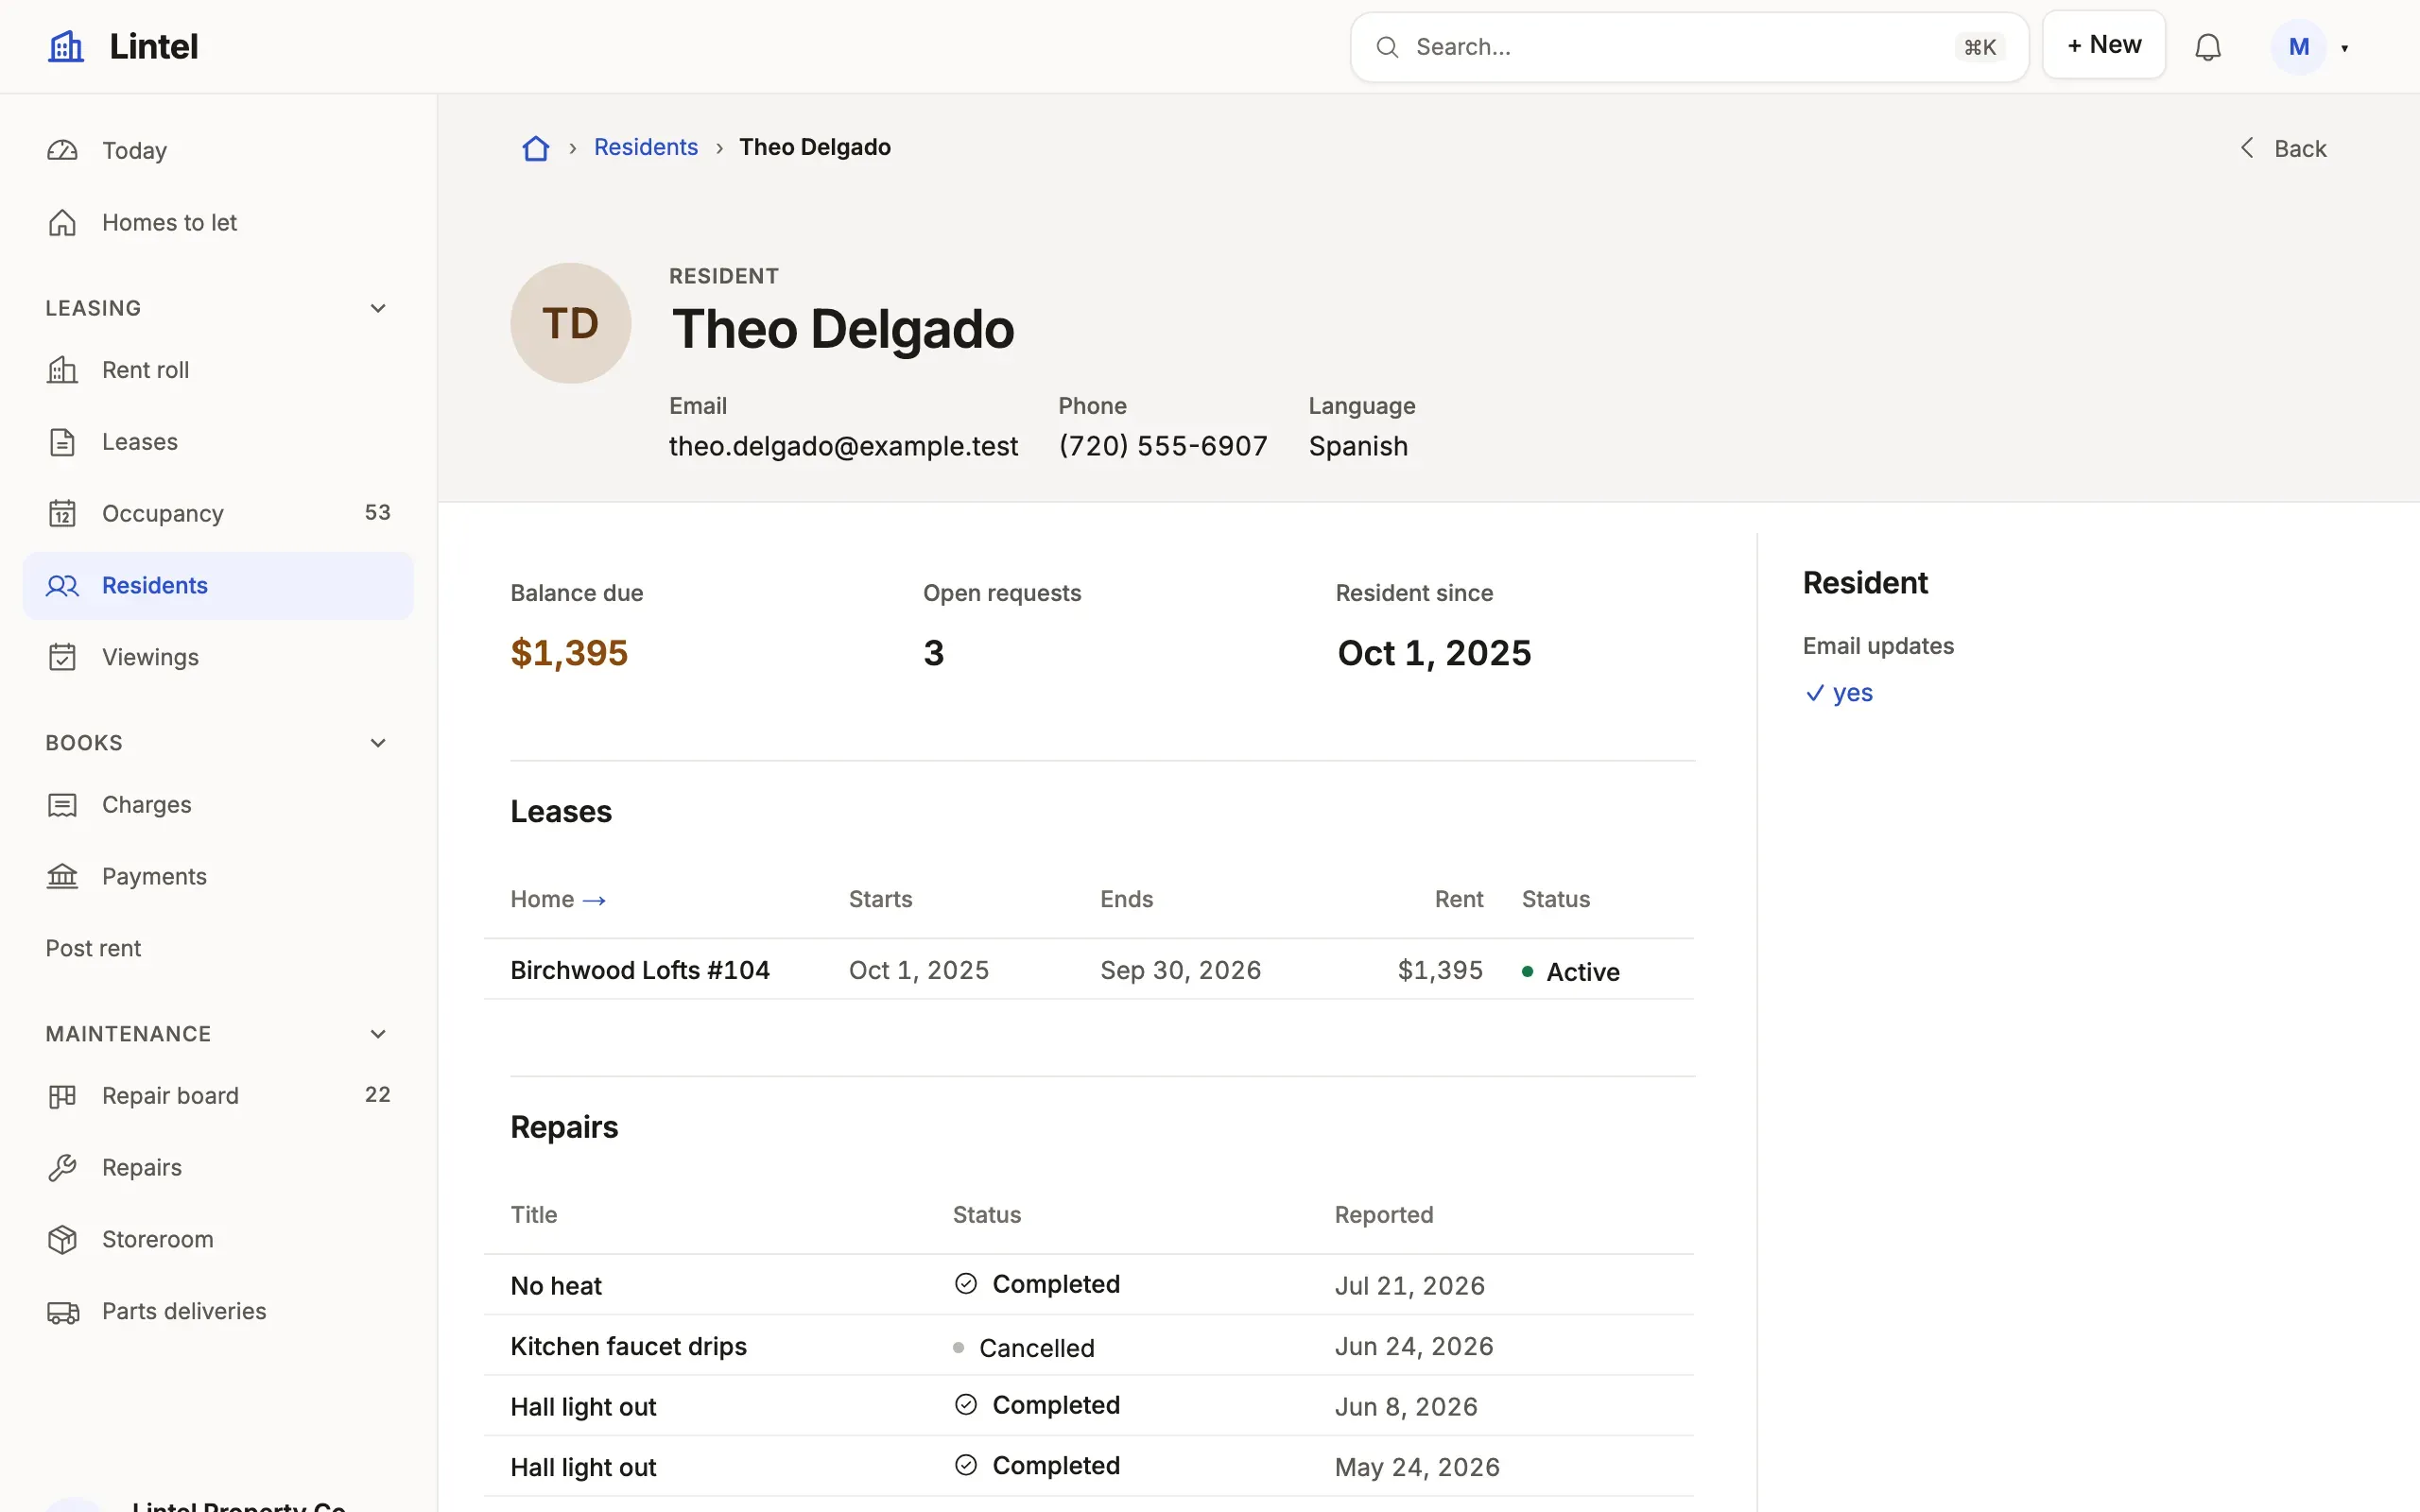Screen dimensions: 2420x1512
Task: Click the home breadcrumb icon
Action: click(x=536, y=148)
